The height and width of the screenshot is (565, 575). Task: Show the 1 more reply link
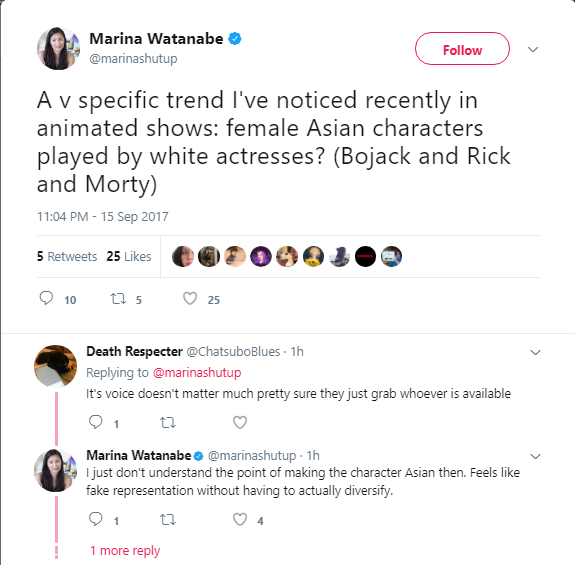pyautogui.click(x=125, y=551)
